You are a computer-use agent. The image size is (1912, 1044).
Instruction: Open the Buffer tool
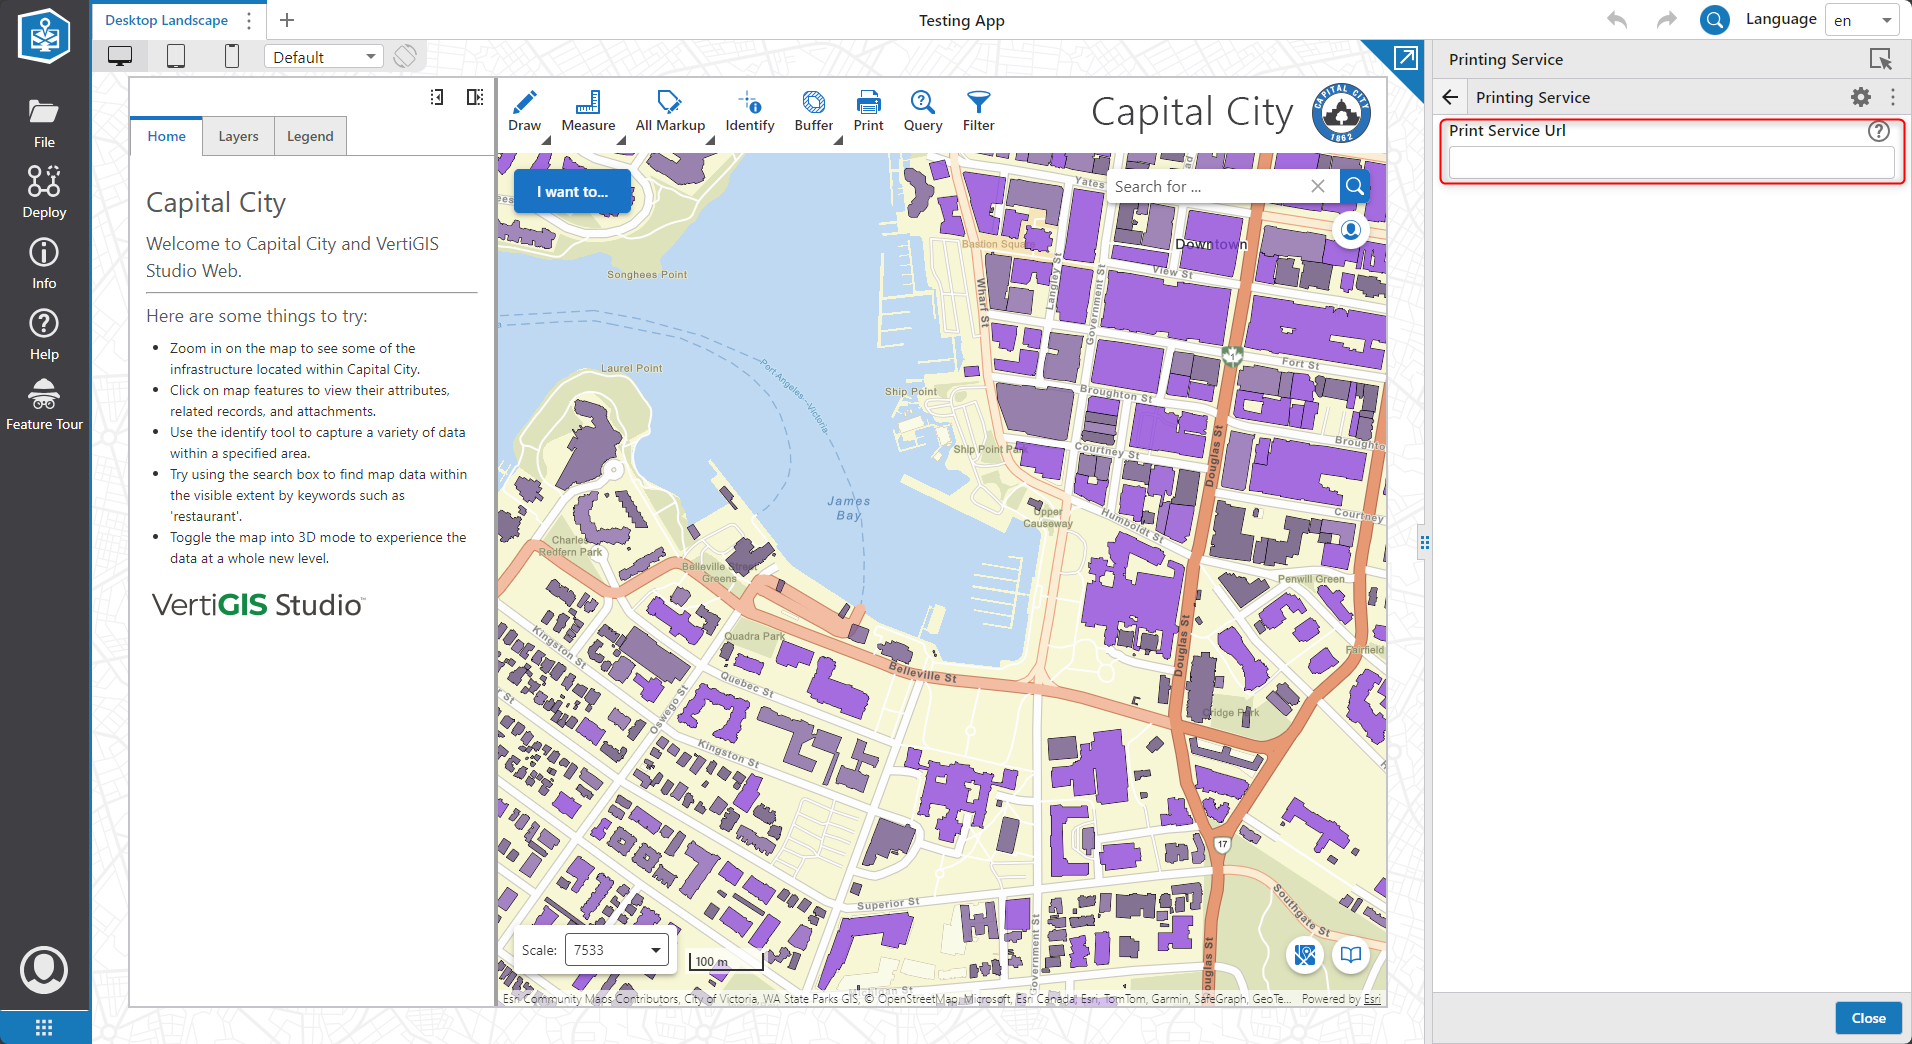click(x=813, y=110)
